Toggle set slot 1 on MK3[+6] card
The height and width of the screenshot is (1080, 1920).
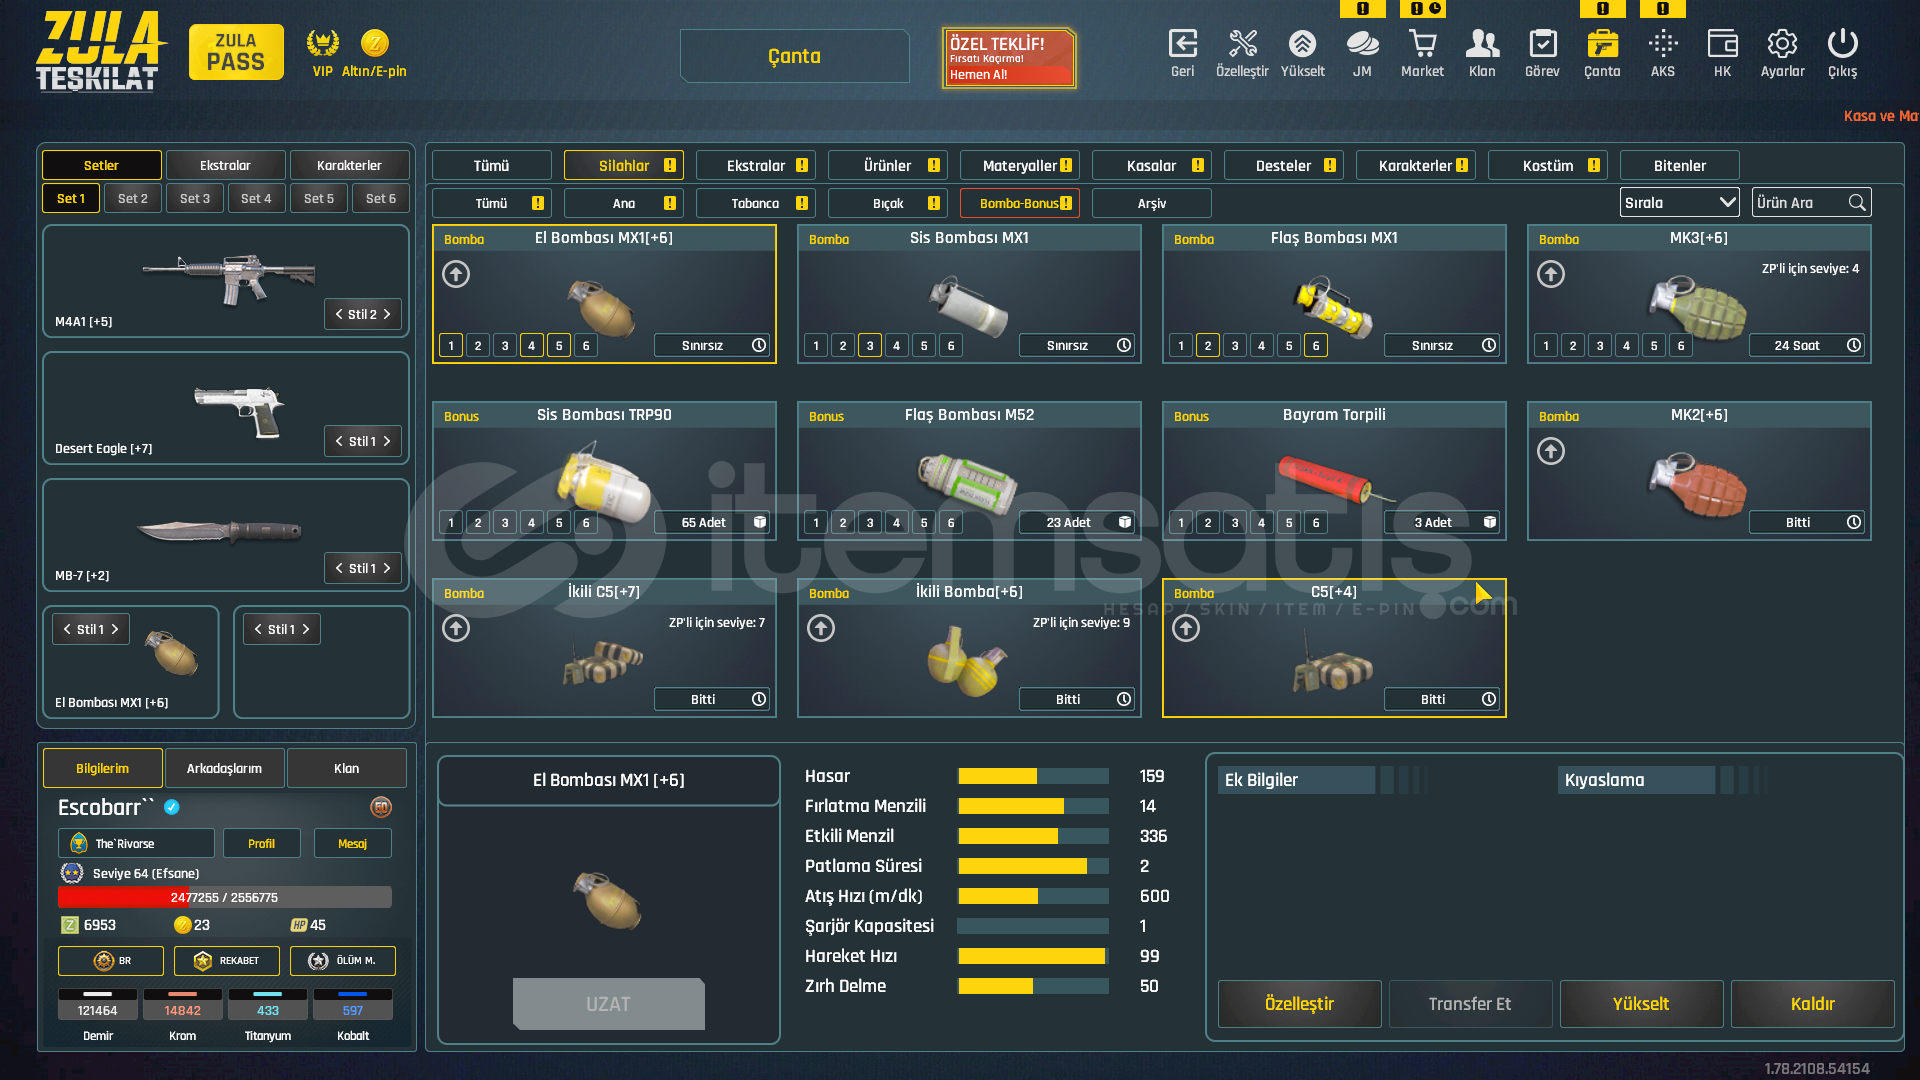[1546, 345]
